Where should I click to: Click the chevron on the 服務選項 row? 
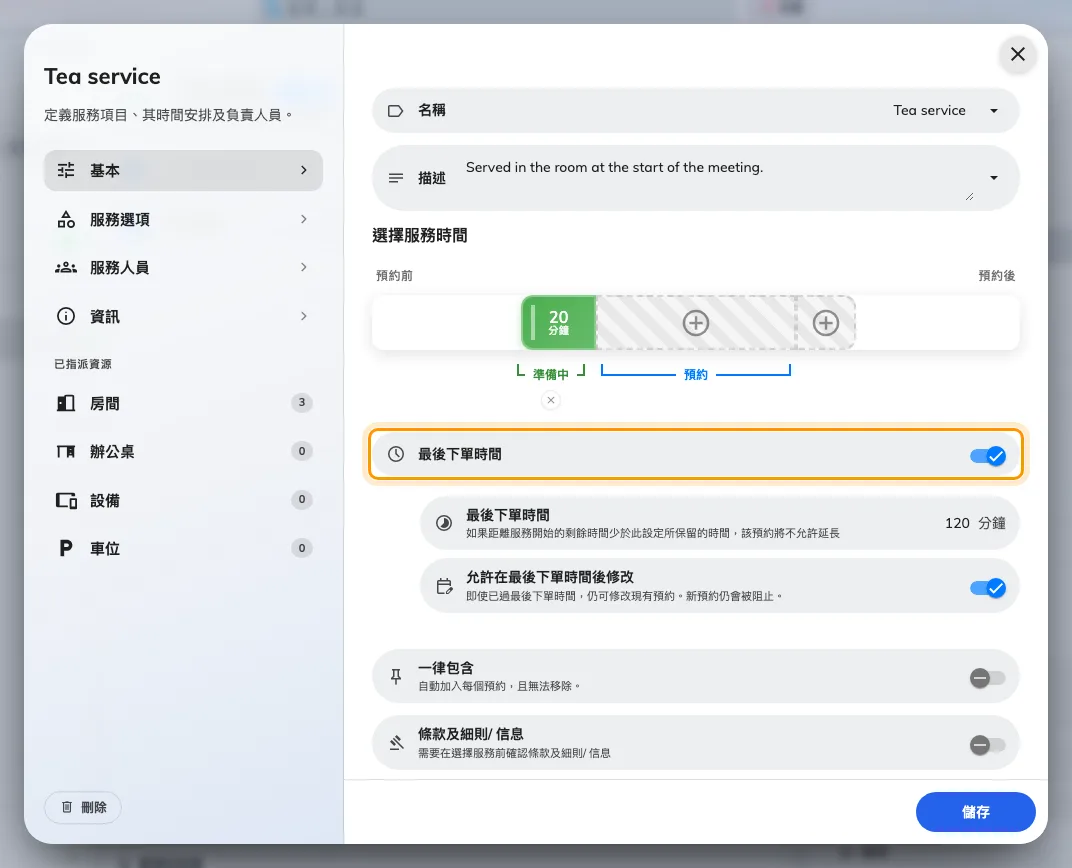pos(304,219)
